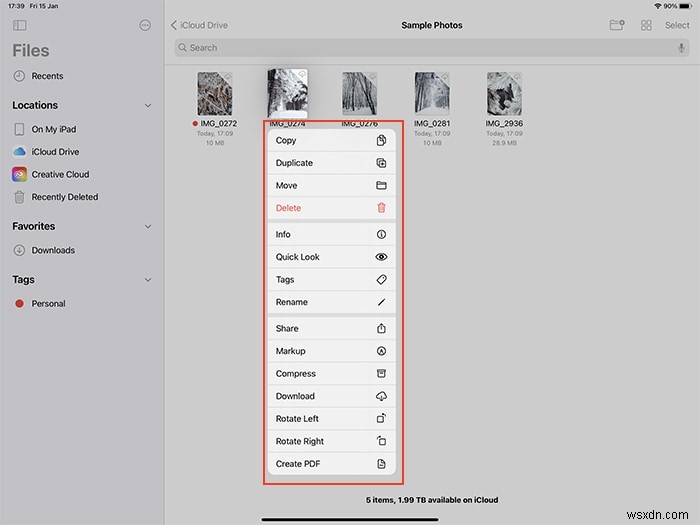Image resolution: width=700 pixels, height=525 pixels.
Task: Choose Info from the context menu
Action: pos(332,234)
